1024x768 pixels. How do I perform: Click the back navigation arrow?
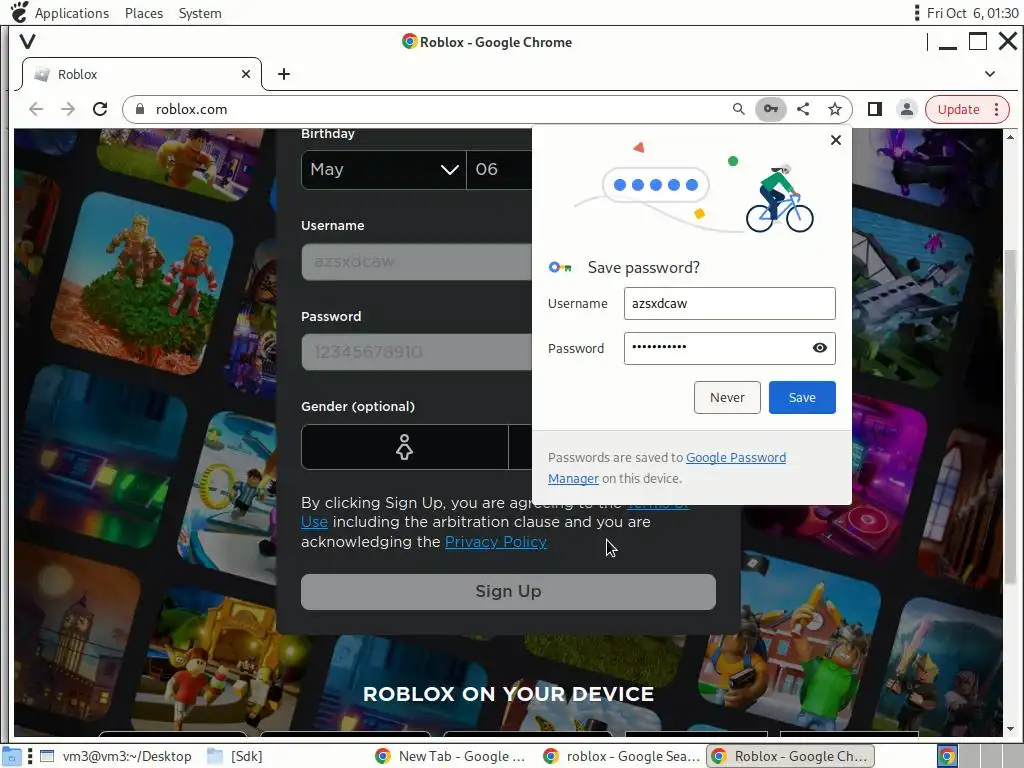(x=36, y=109)
